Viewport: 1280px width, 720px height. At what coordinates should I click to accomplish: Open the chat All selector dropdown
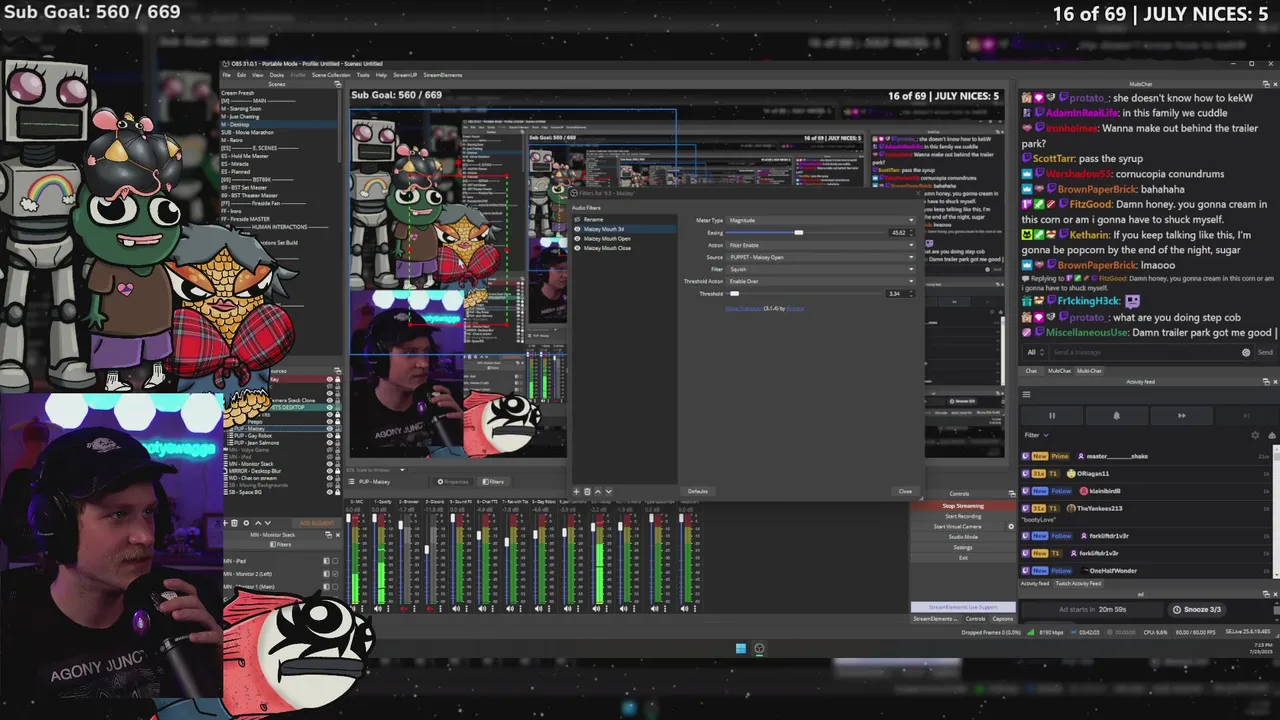click(x=1036, y=352)
